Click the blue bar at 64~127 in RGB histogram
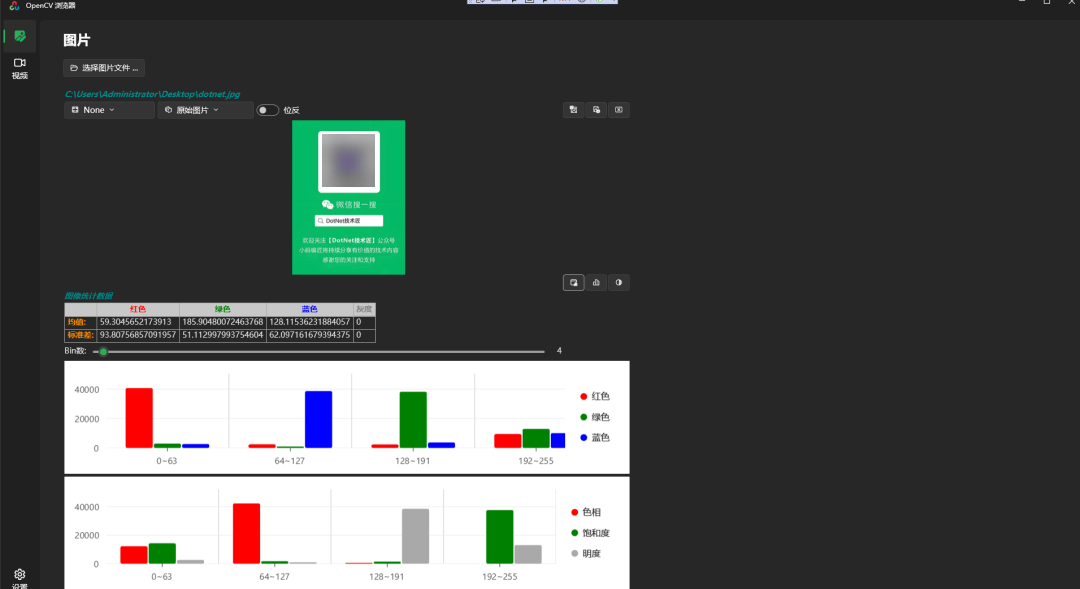 click(318, 420)
